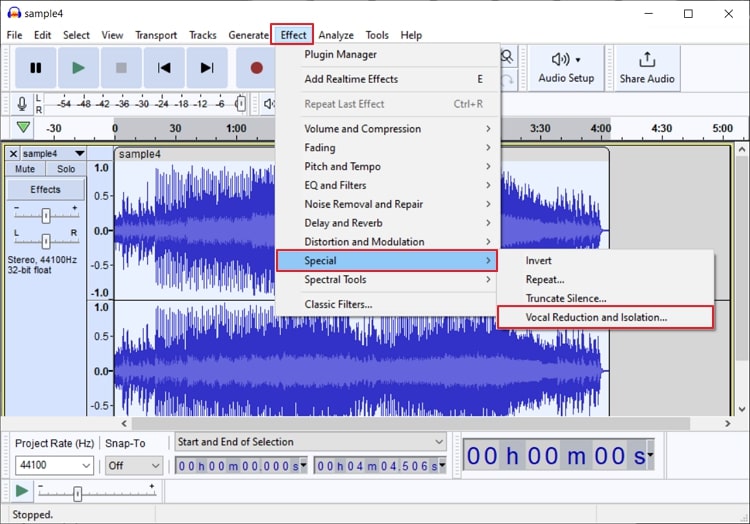Click the playback speaker meter icon
750x524 pixels.
[269, 104]
